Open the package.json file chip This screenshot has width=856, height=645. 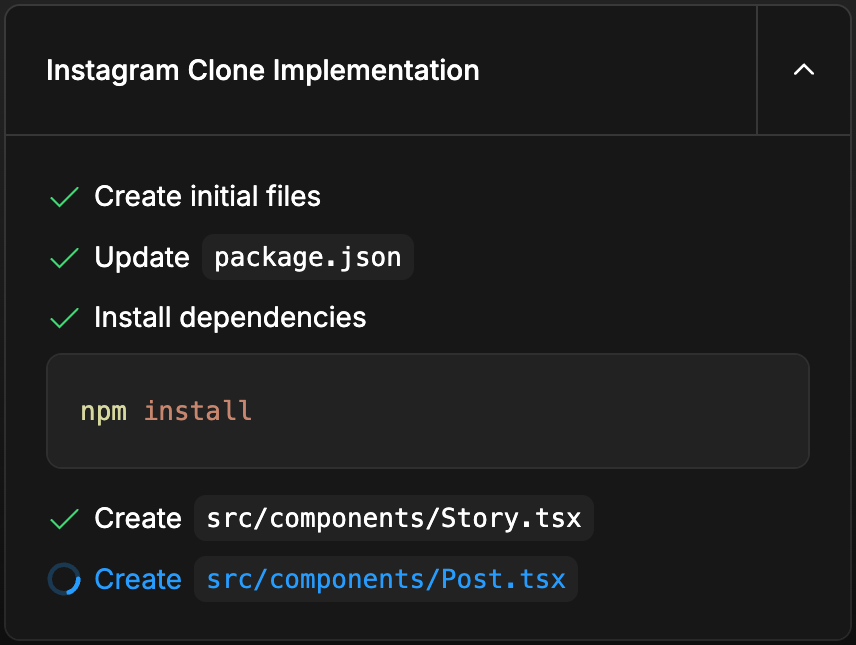coord(308,257)
